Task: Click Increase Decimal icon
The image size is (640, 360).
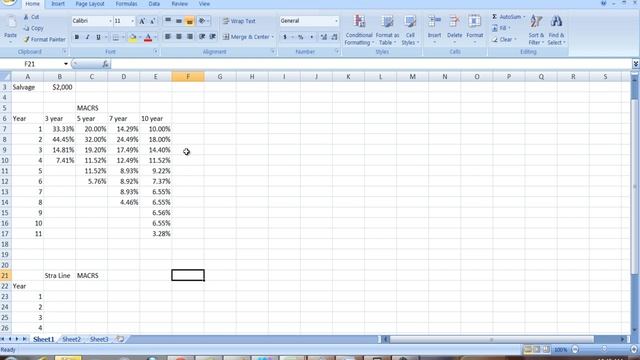Action: point(324,37)
